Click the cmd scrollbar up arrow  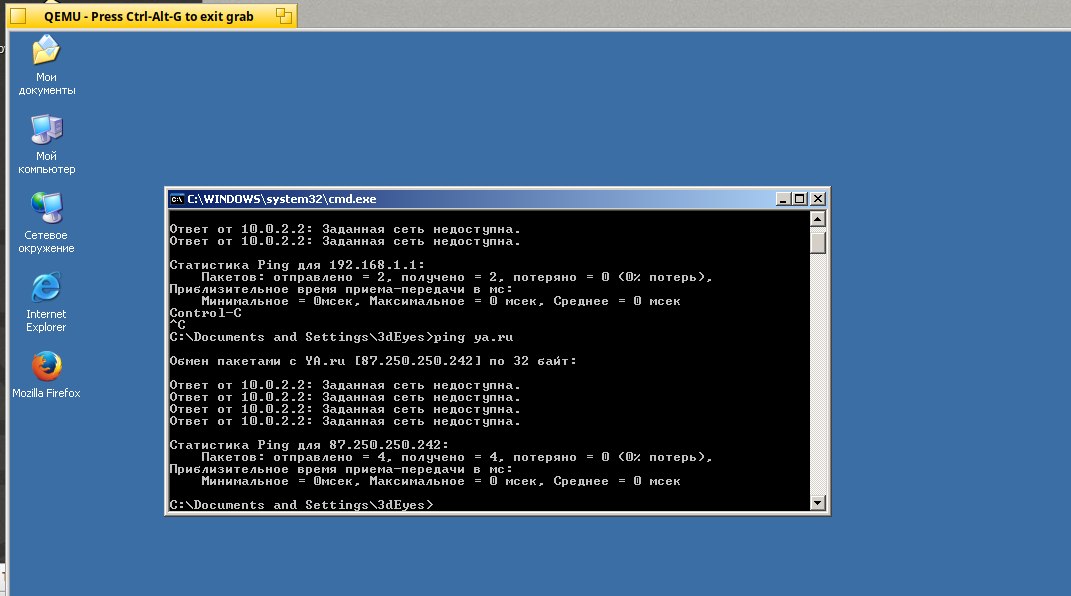[818, 218]
